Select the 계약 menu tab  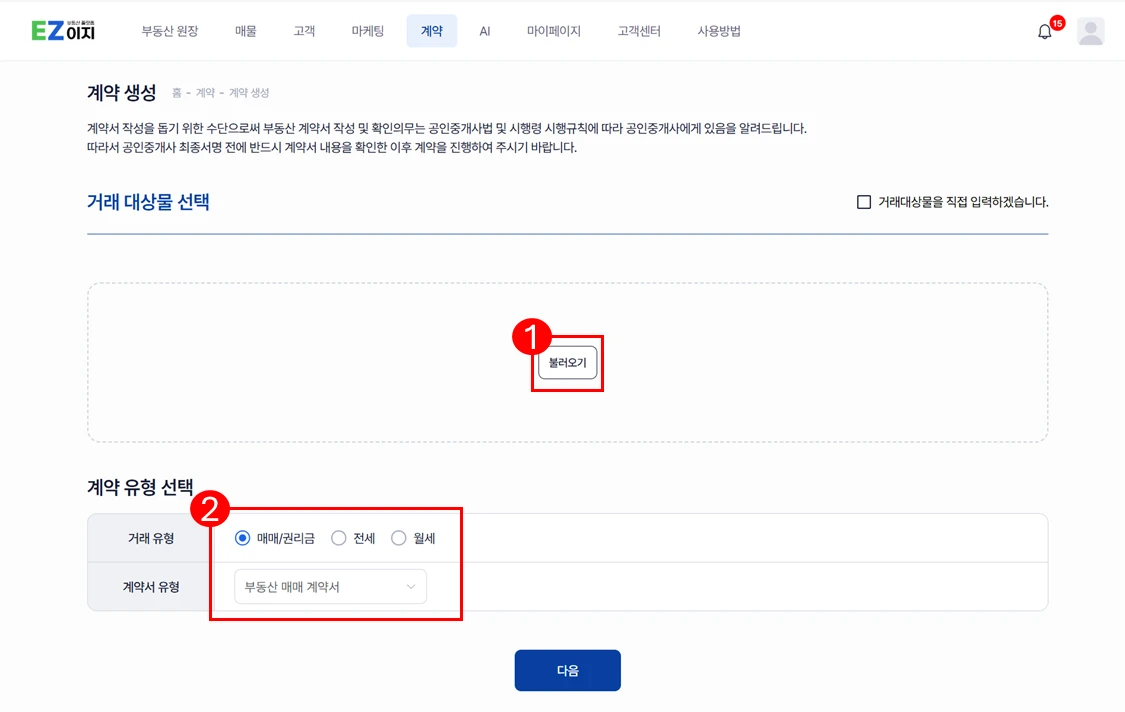[x=431, y=31]
